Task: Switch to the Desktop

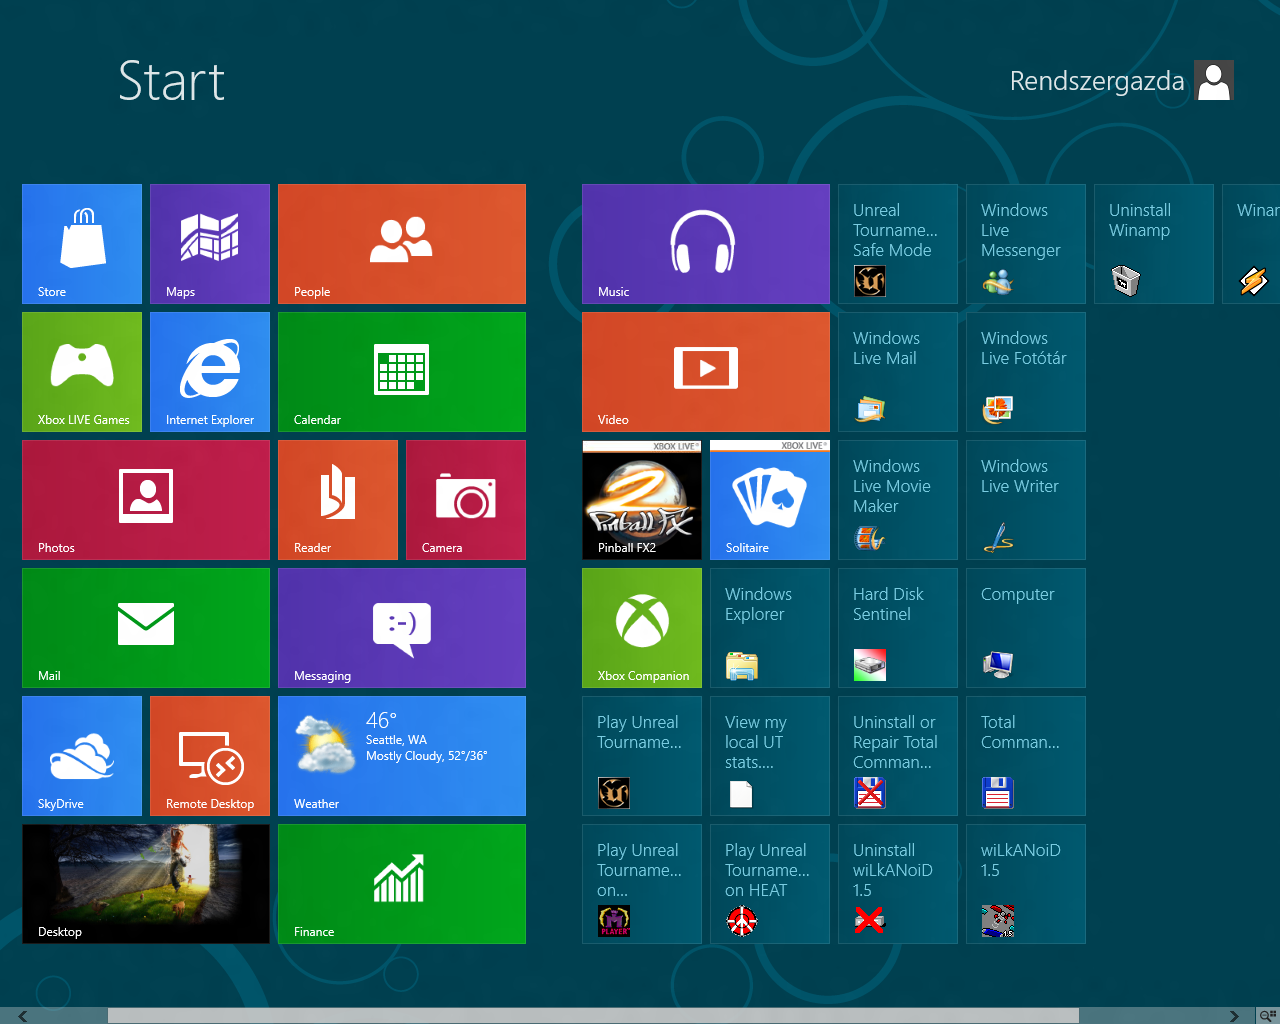Action: 145,883
